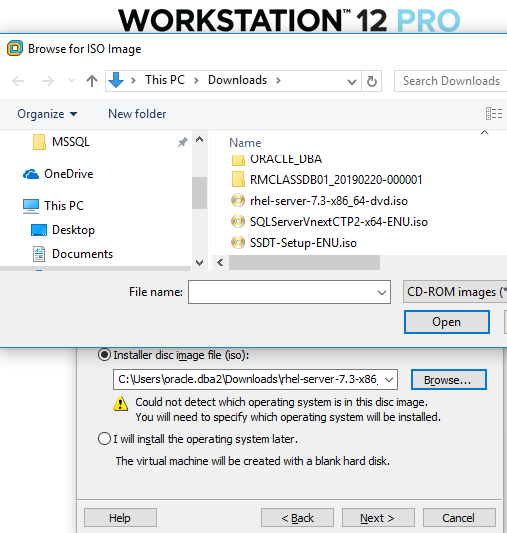Select SSDT-Setup-ENU.iso file

[x=303, y=243]
